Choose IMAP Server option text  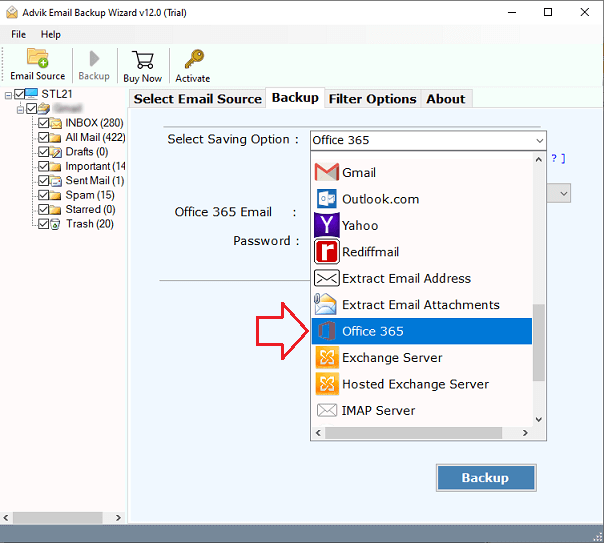[x=378, y=411]
